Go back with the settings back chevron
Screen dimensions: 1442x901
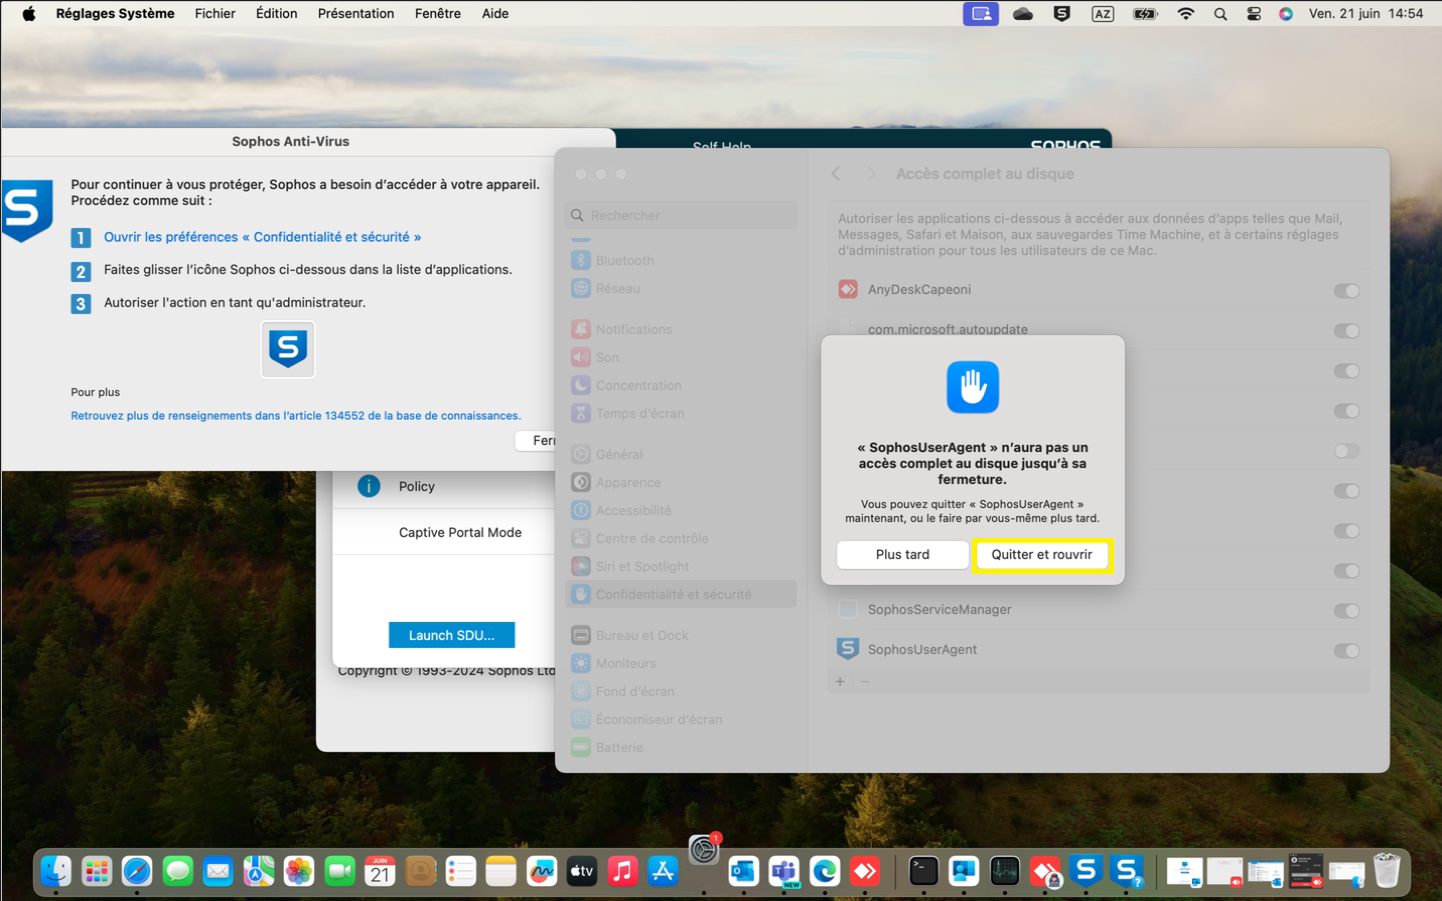click(836, 174)
